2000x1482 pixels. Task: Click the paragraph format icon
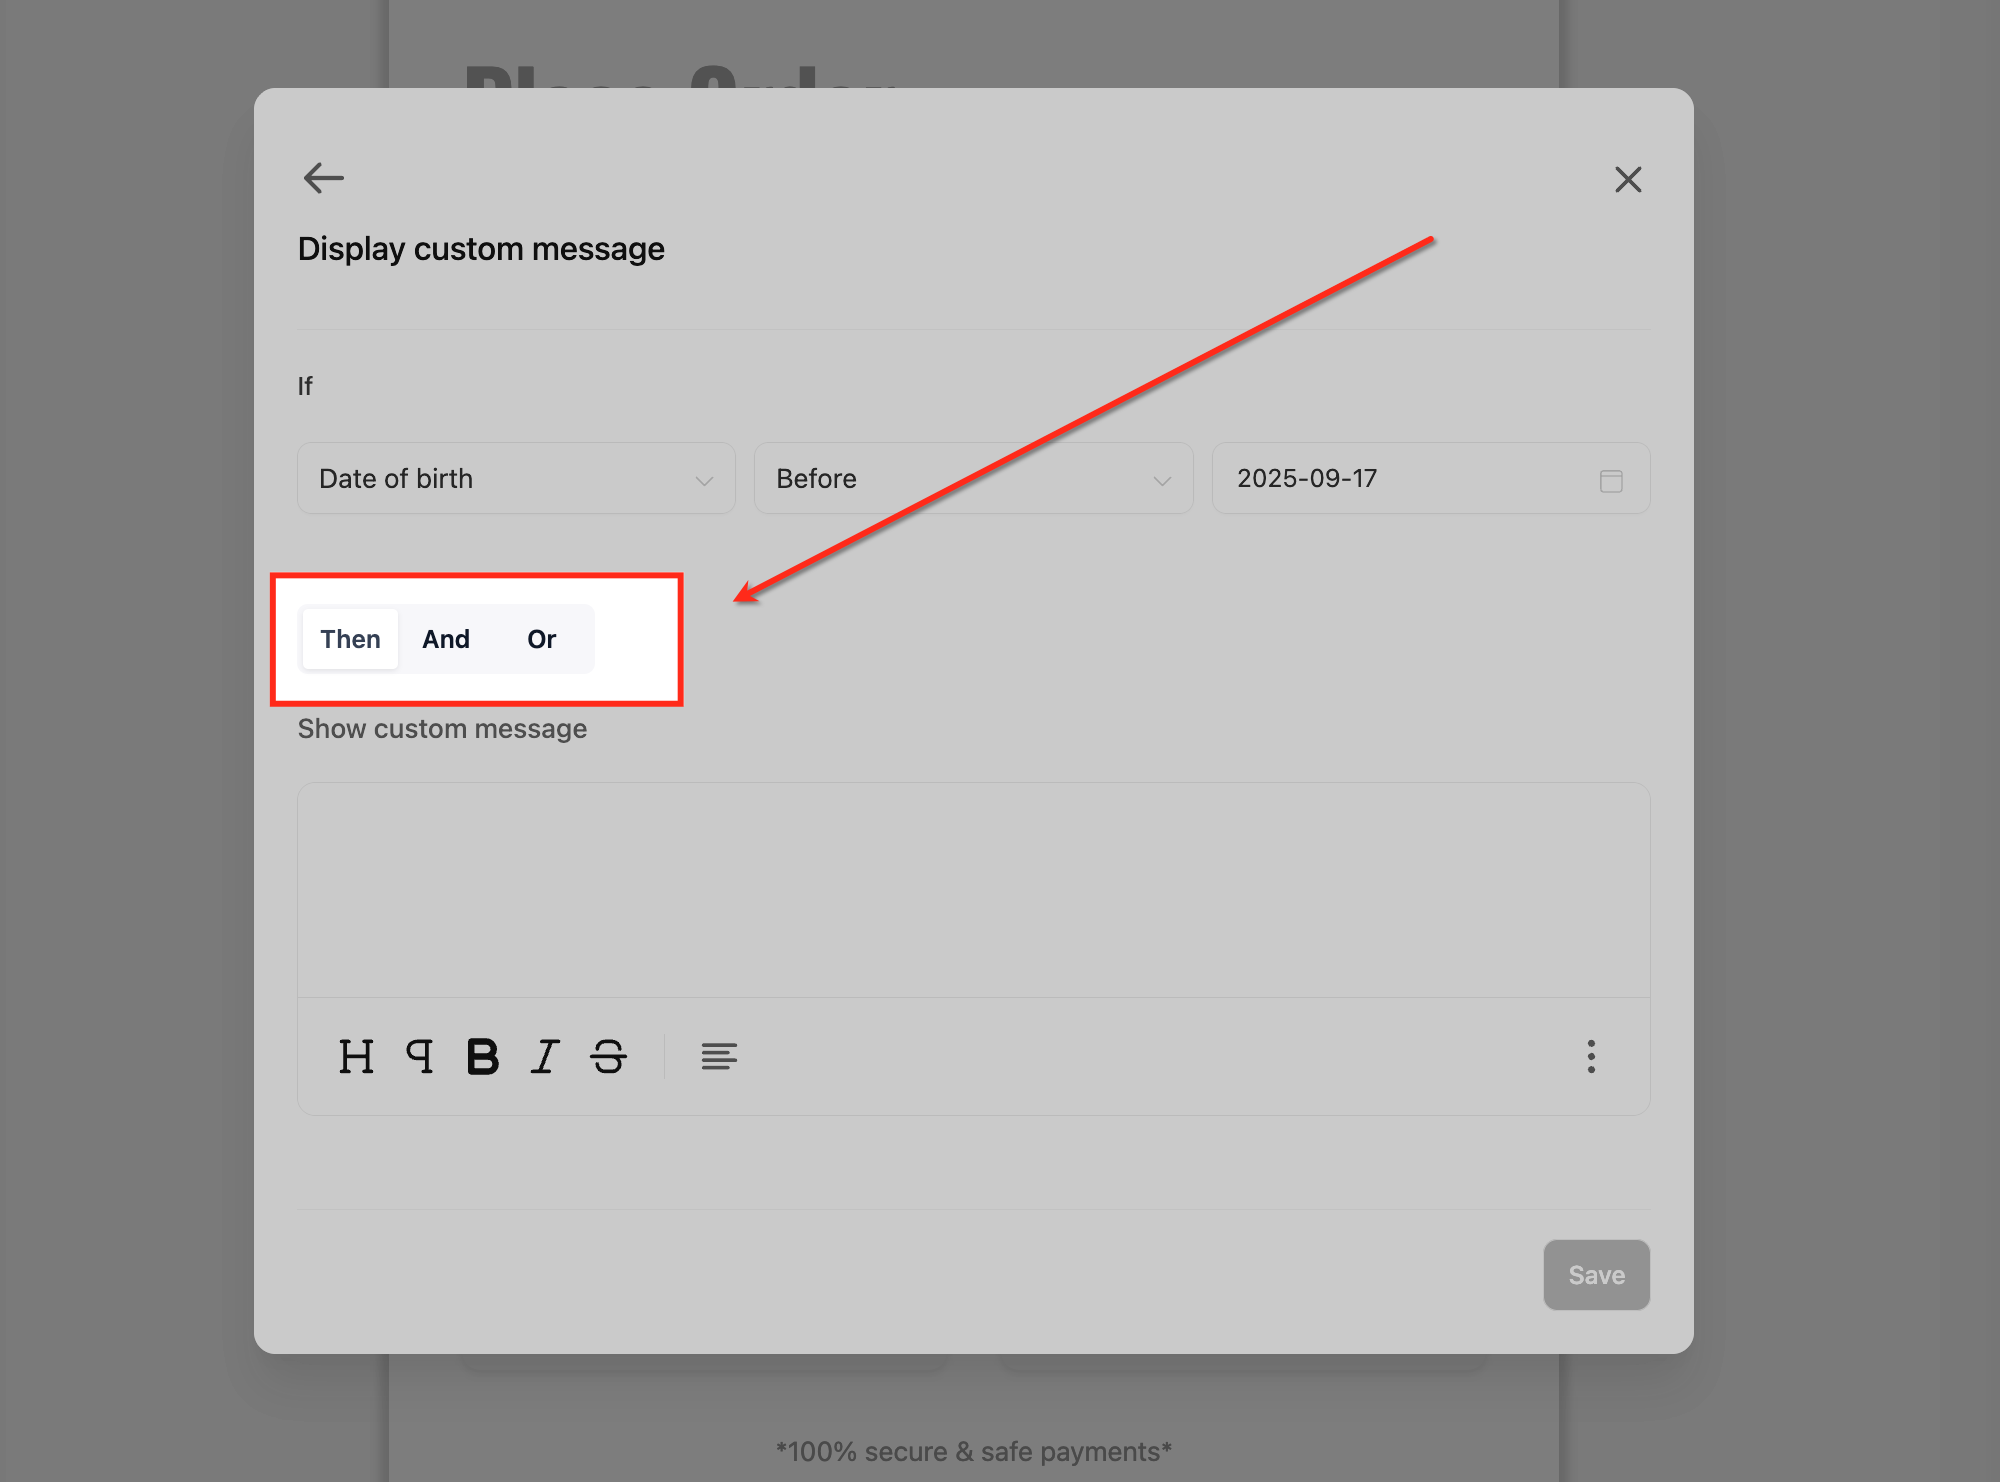pos(420,1056)
